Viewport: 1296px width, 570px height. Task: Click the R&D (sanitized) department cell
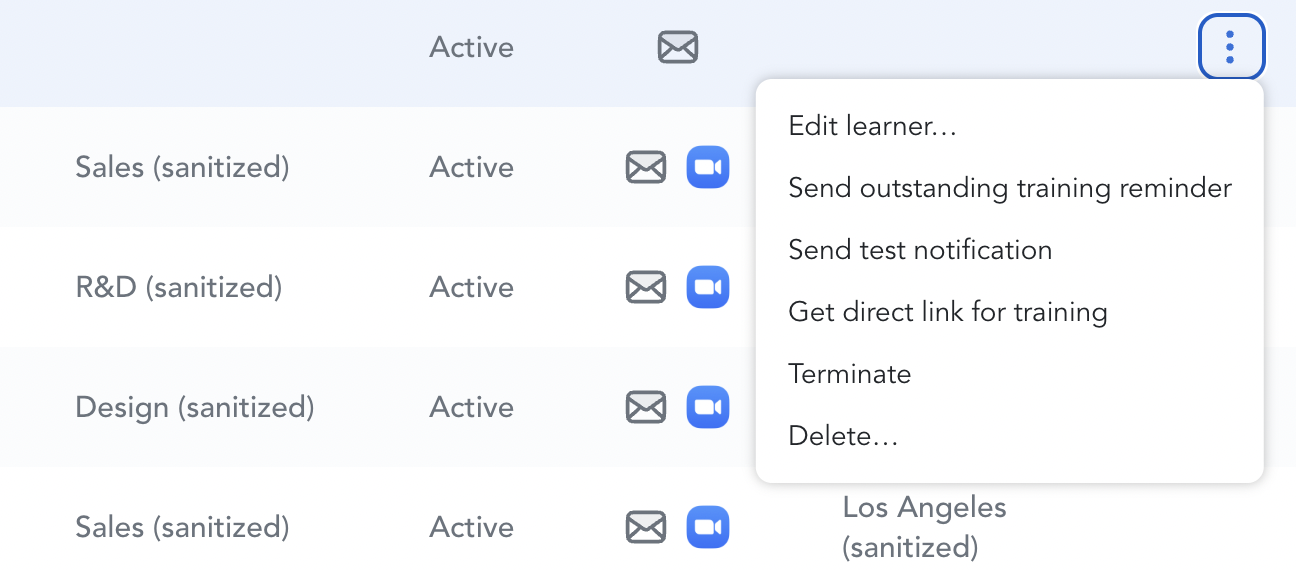179,288
